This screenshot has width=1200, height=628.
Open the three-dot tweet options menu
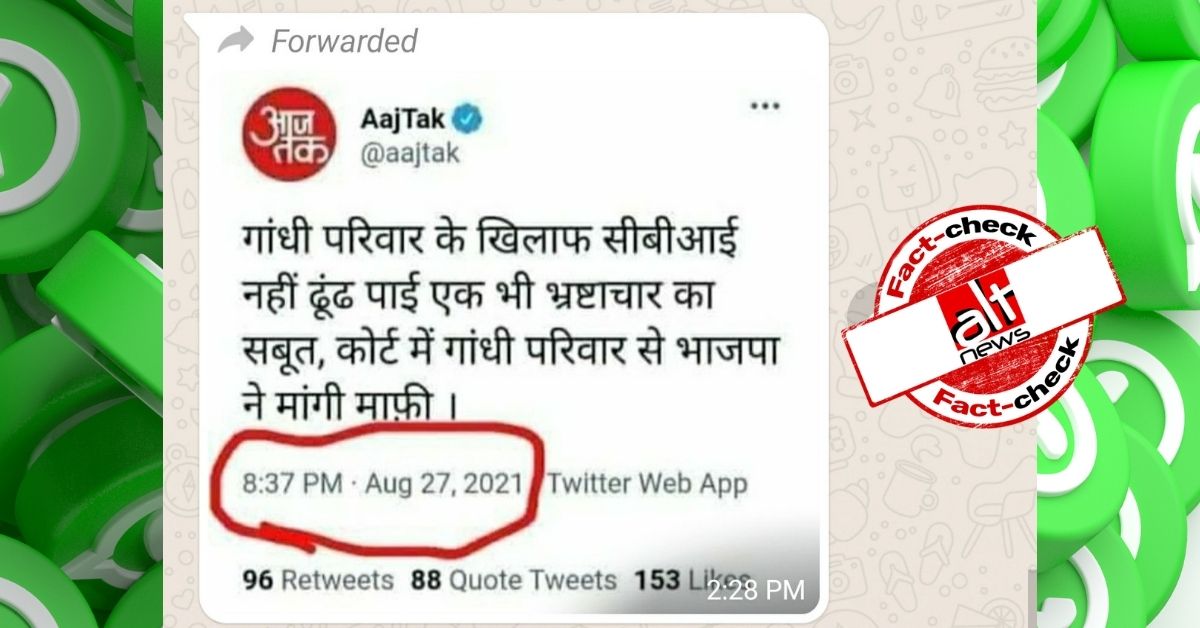(x=766, y=104)
